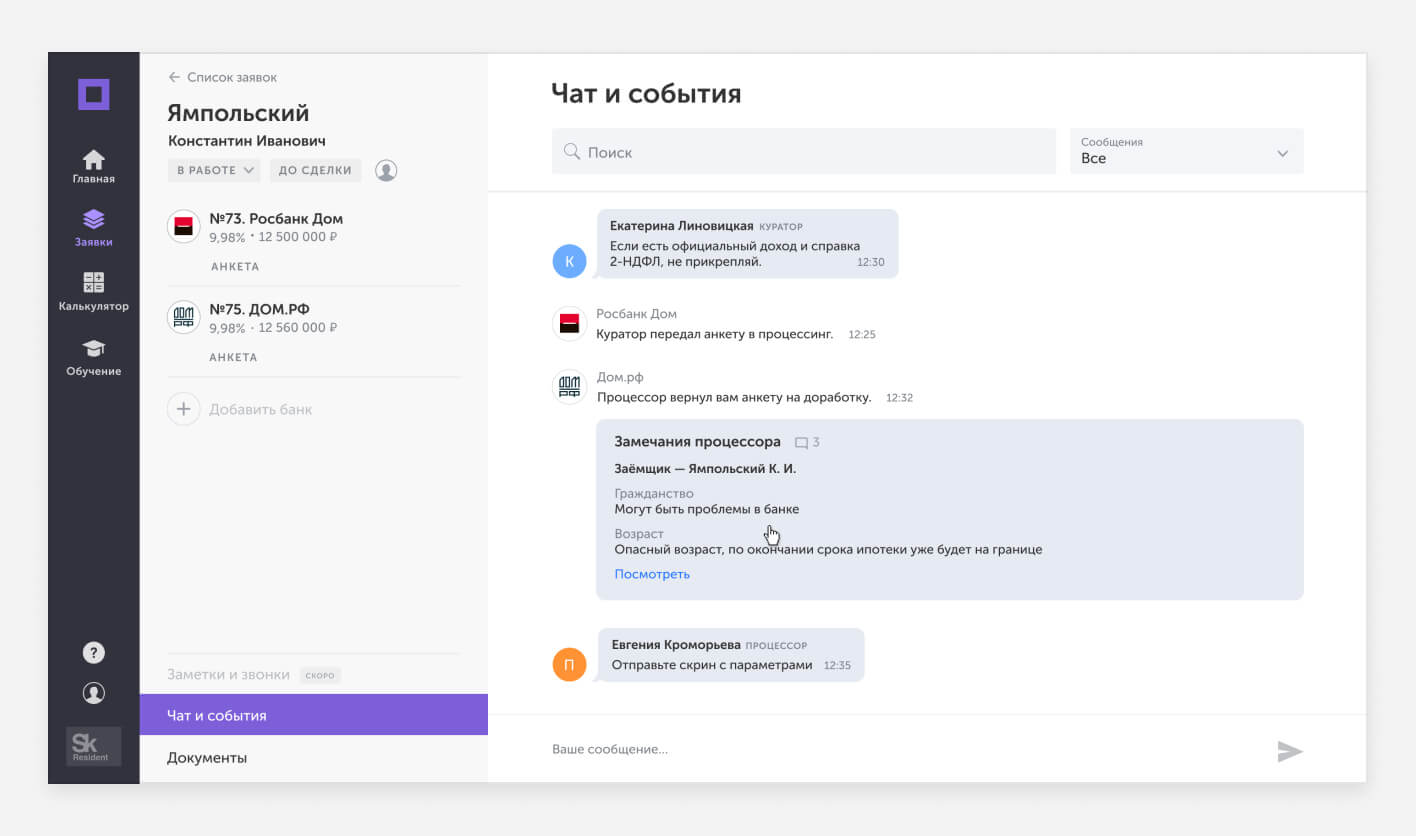1416x836 pixels.
Task: Open the help question mark icon
Action: 94,653
